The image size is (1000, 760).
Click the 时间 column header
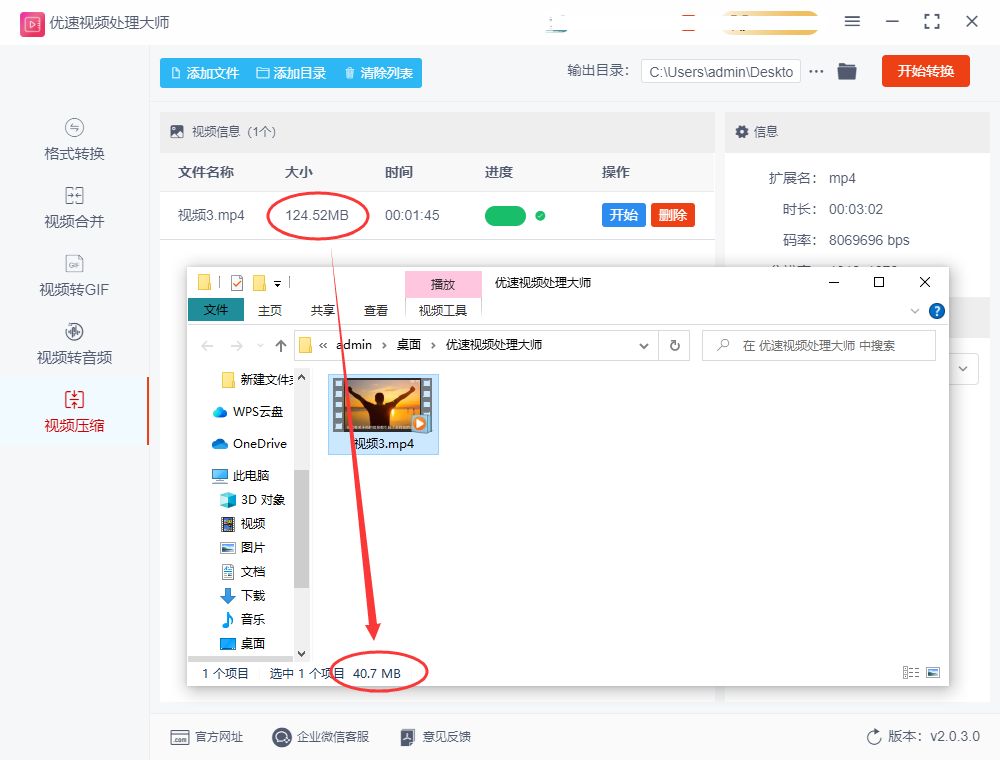pyautogui.click(x=399, y=172)
